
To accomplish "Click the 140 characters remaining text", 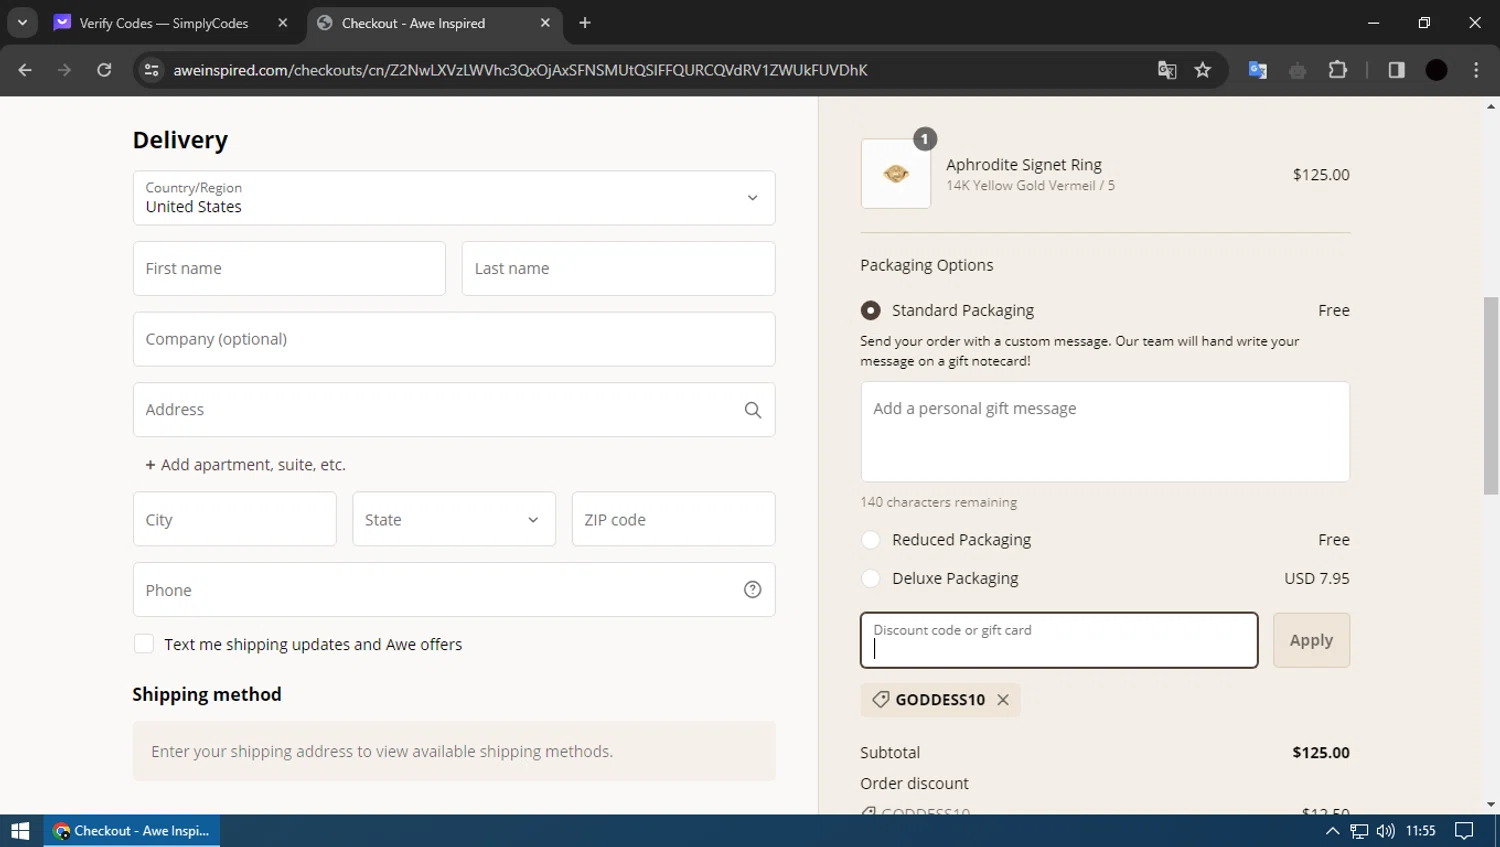I will coord(938,502).
